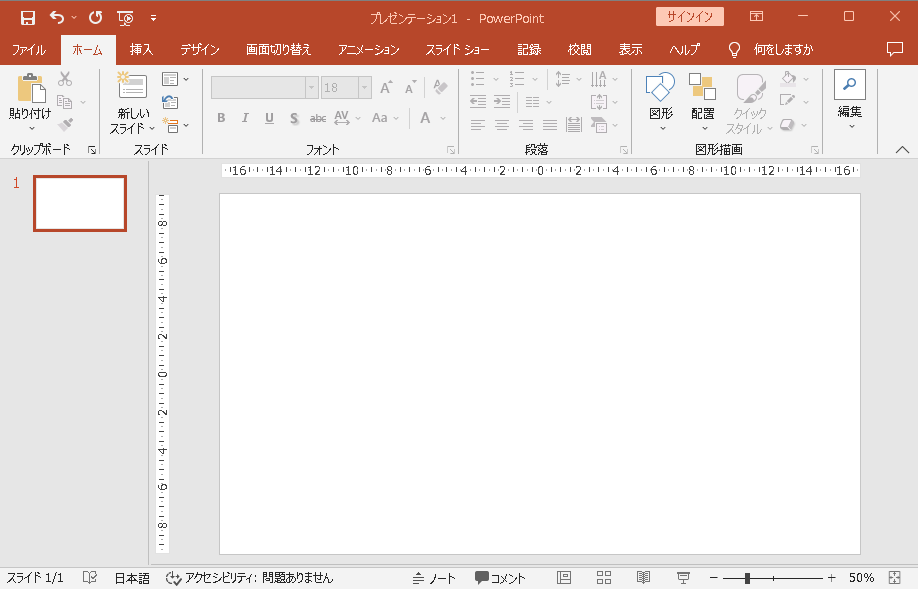Viewport: 918px width, 589px height.
Task: Click the Tell me (何をしますか) search box
Action: tap(783, 50)
